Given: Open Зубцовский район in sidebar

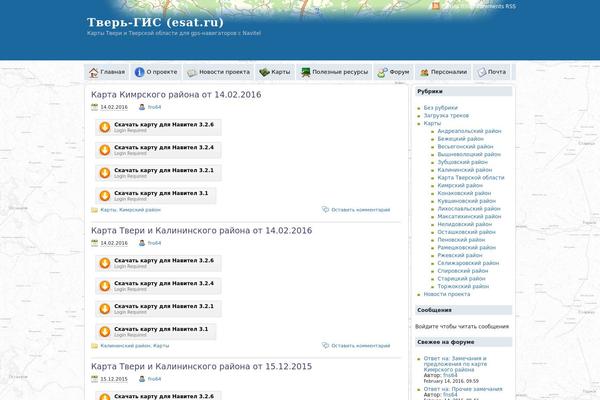Looking at the screenshot, I should [463, 162].
